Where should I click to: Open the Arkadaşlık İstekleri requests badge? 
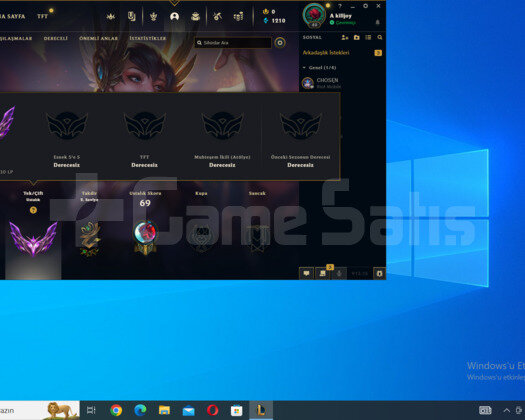click(x=378, y=53)
